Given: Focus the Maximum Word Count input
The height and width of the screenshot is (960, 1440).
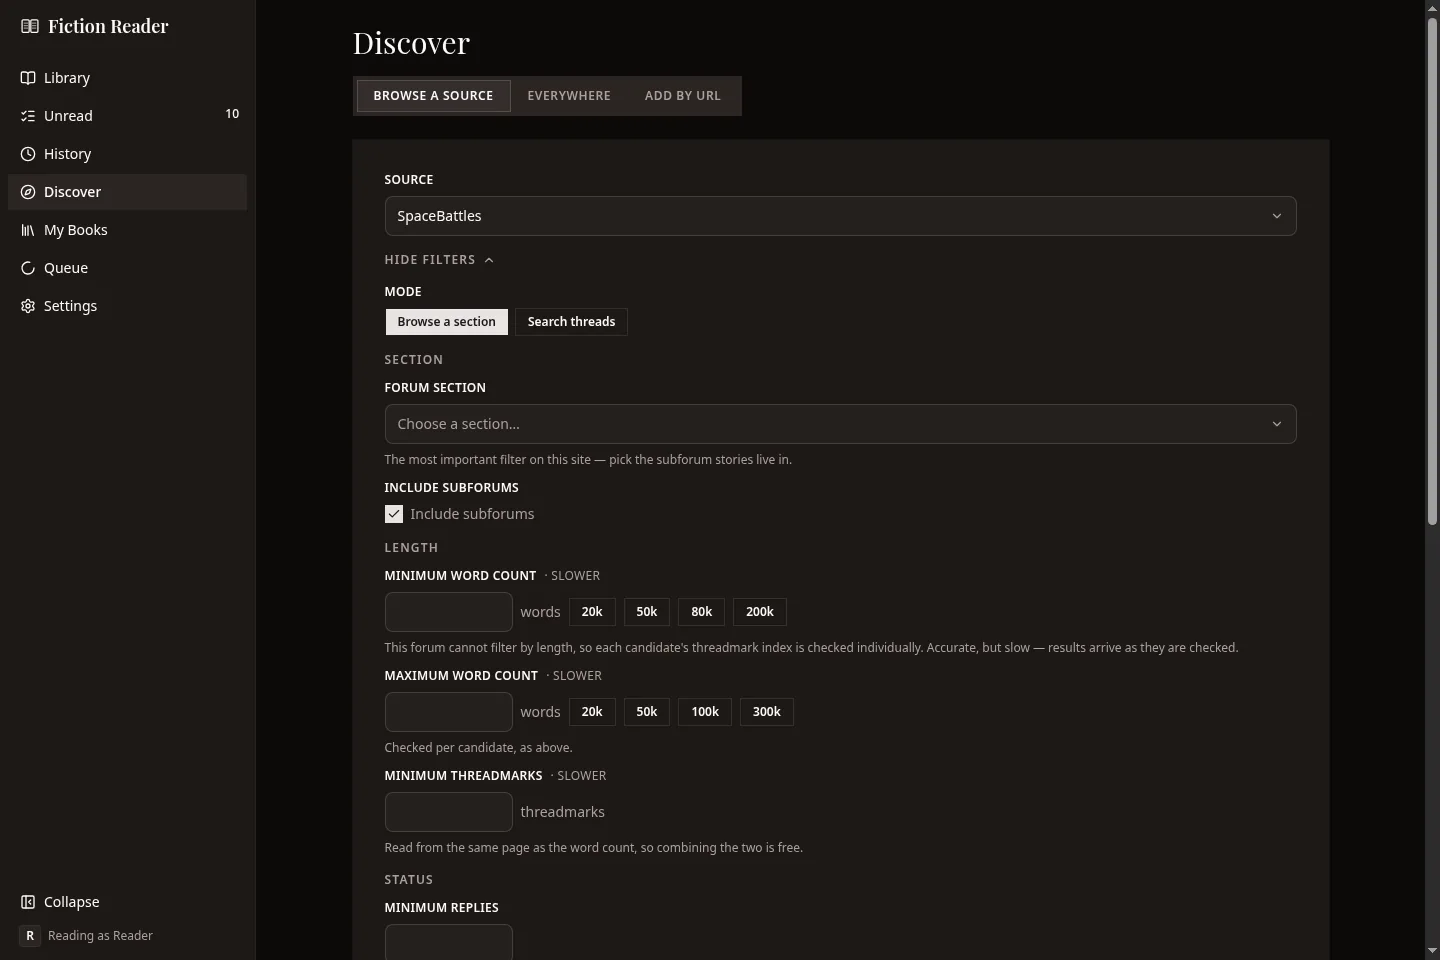Looking at the screenshot, I should (449, 712).
